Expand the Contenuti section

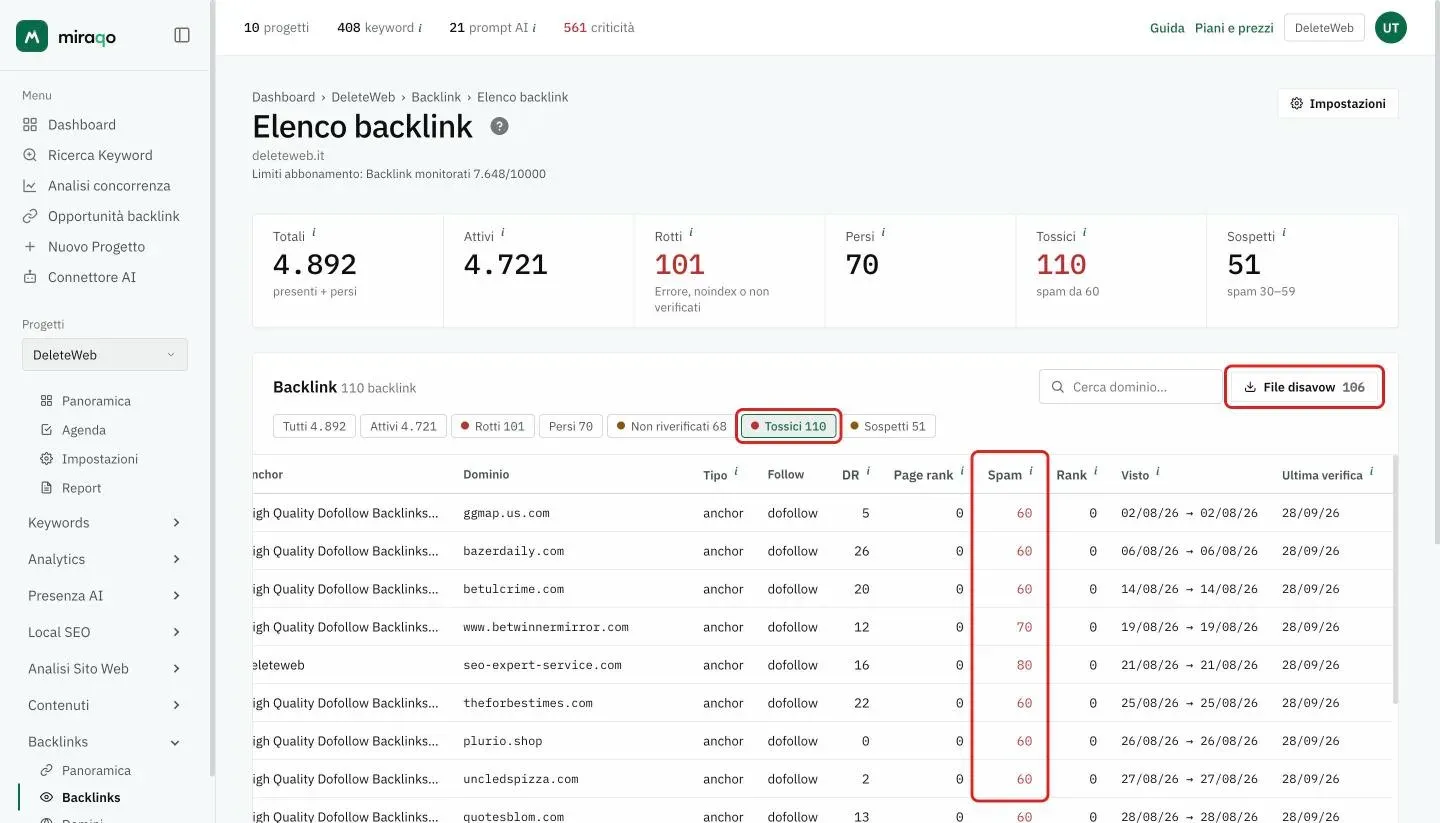[x=105, y=705]
